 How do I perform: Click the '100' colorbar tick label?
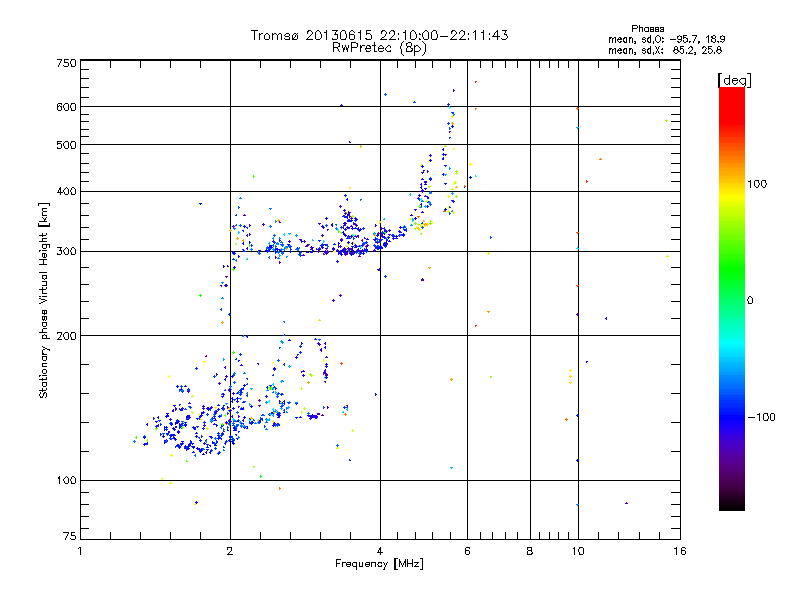(757, 184)
